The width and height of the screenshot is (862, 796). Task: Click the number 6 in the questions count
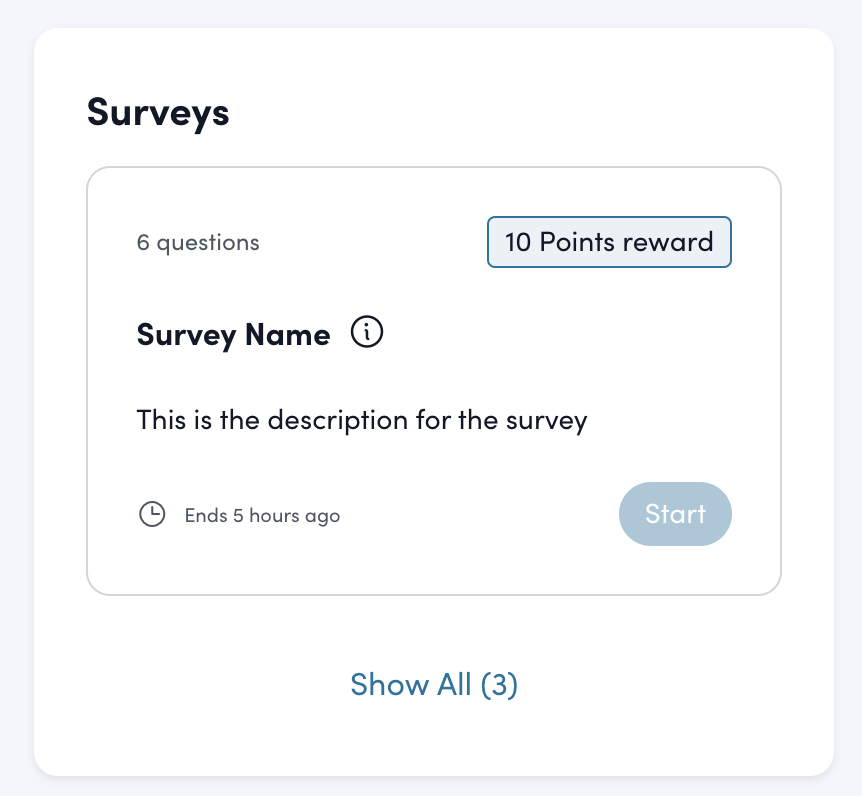point(143,242)
